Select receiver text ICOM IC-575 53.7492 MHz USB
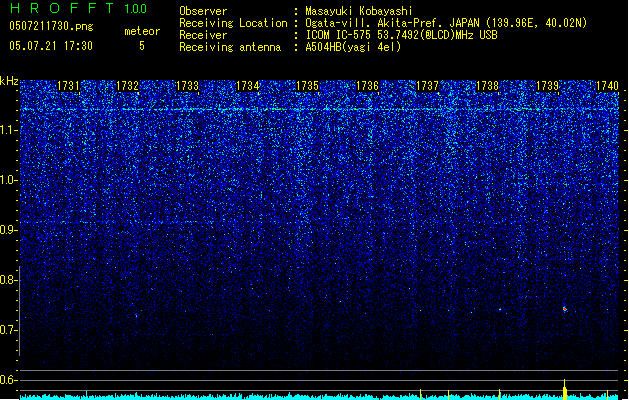This screenshot has width=629, height=400. (402, 35)
